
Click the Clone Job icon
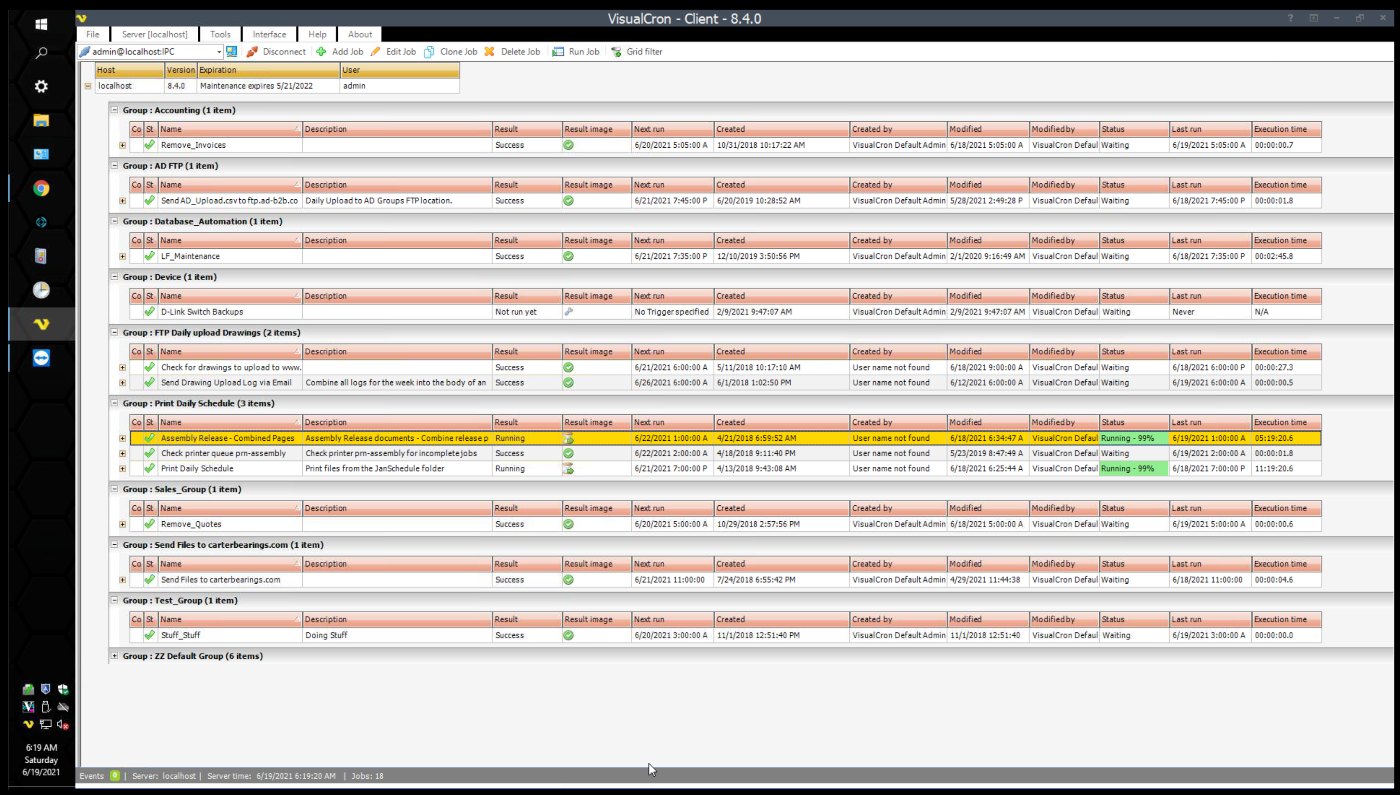coord(429,52)
